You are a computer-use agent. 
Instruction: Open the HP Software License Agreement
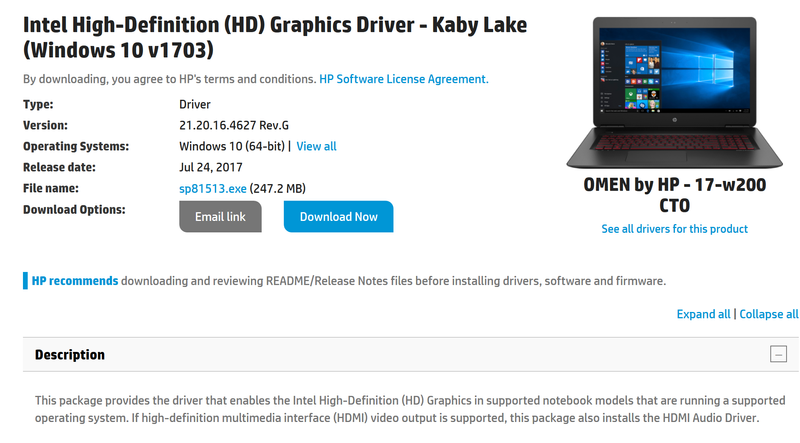click(x=403, y=79)
